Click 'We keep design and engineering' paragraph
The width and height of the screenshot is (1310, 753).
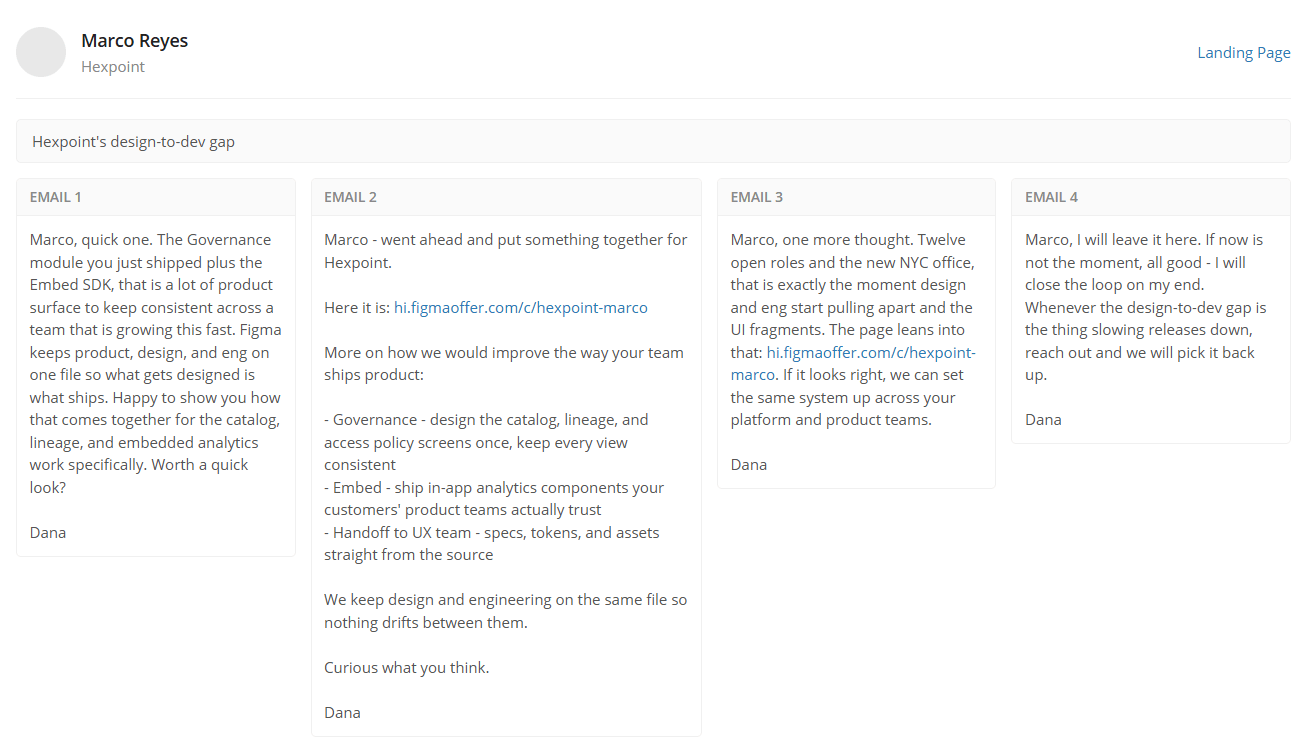pyautogui.click(x=506, y=611)
